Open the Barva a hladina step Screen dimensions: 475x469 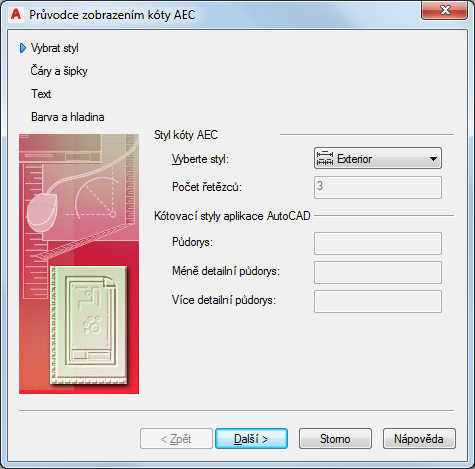pyautogui.click(x=68, y=117)
